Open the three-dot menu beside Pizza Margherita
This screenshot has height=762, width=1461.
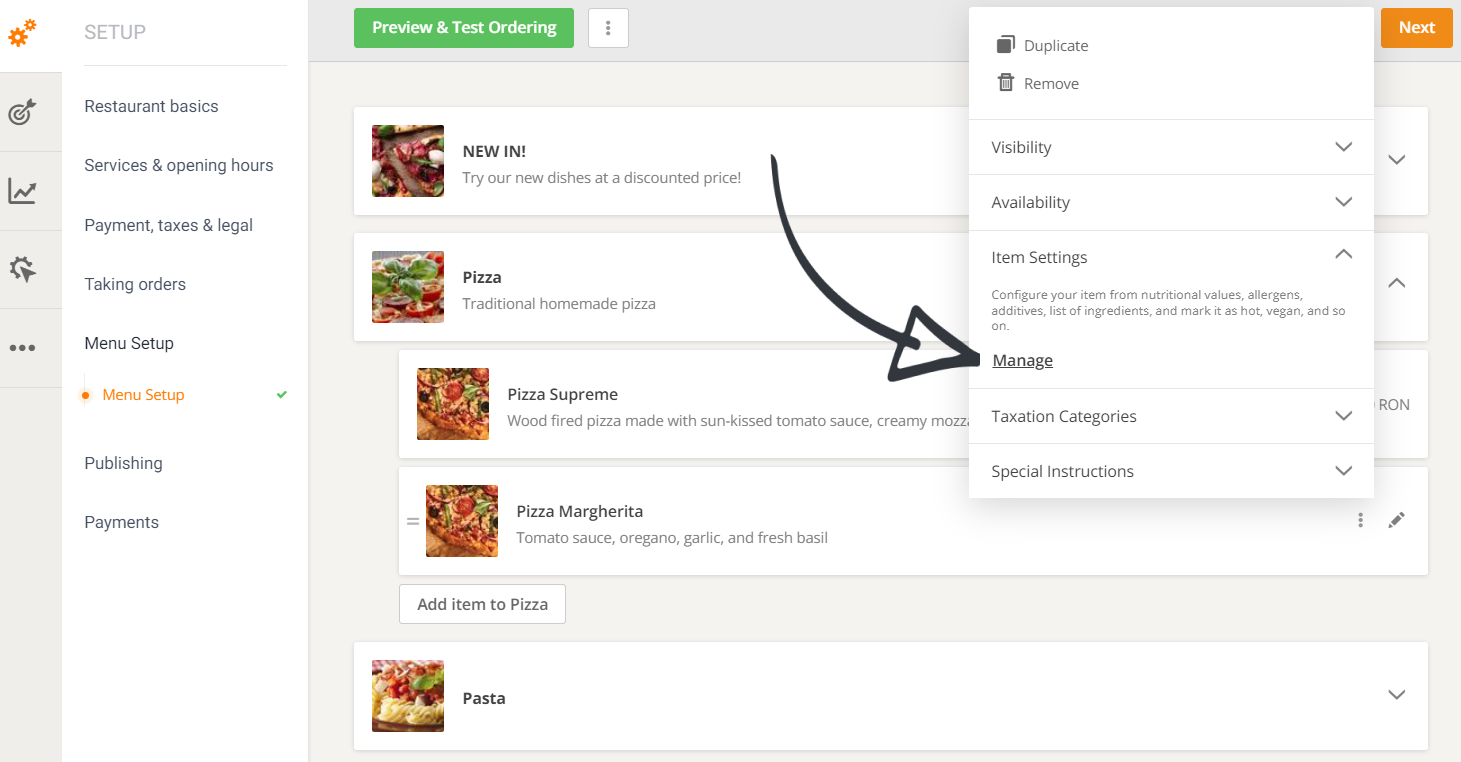pos(1360,520)
